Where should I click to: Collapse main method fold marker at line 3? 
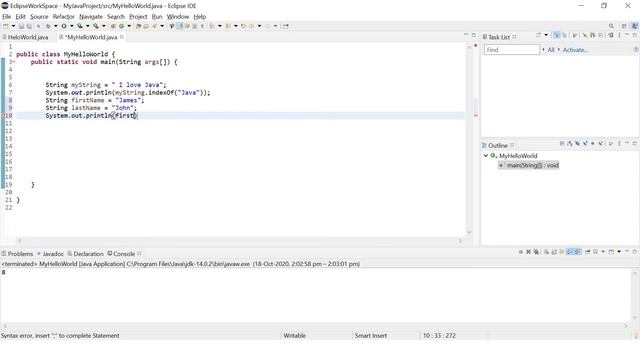click(14, 62)
